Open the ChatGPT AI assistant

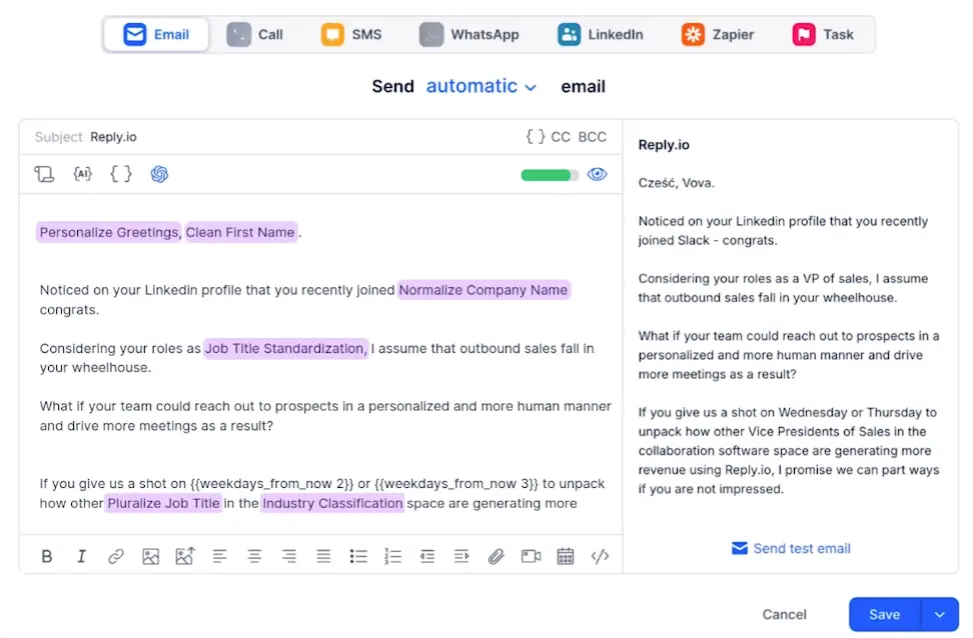coord(159,173)
